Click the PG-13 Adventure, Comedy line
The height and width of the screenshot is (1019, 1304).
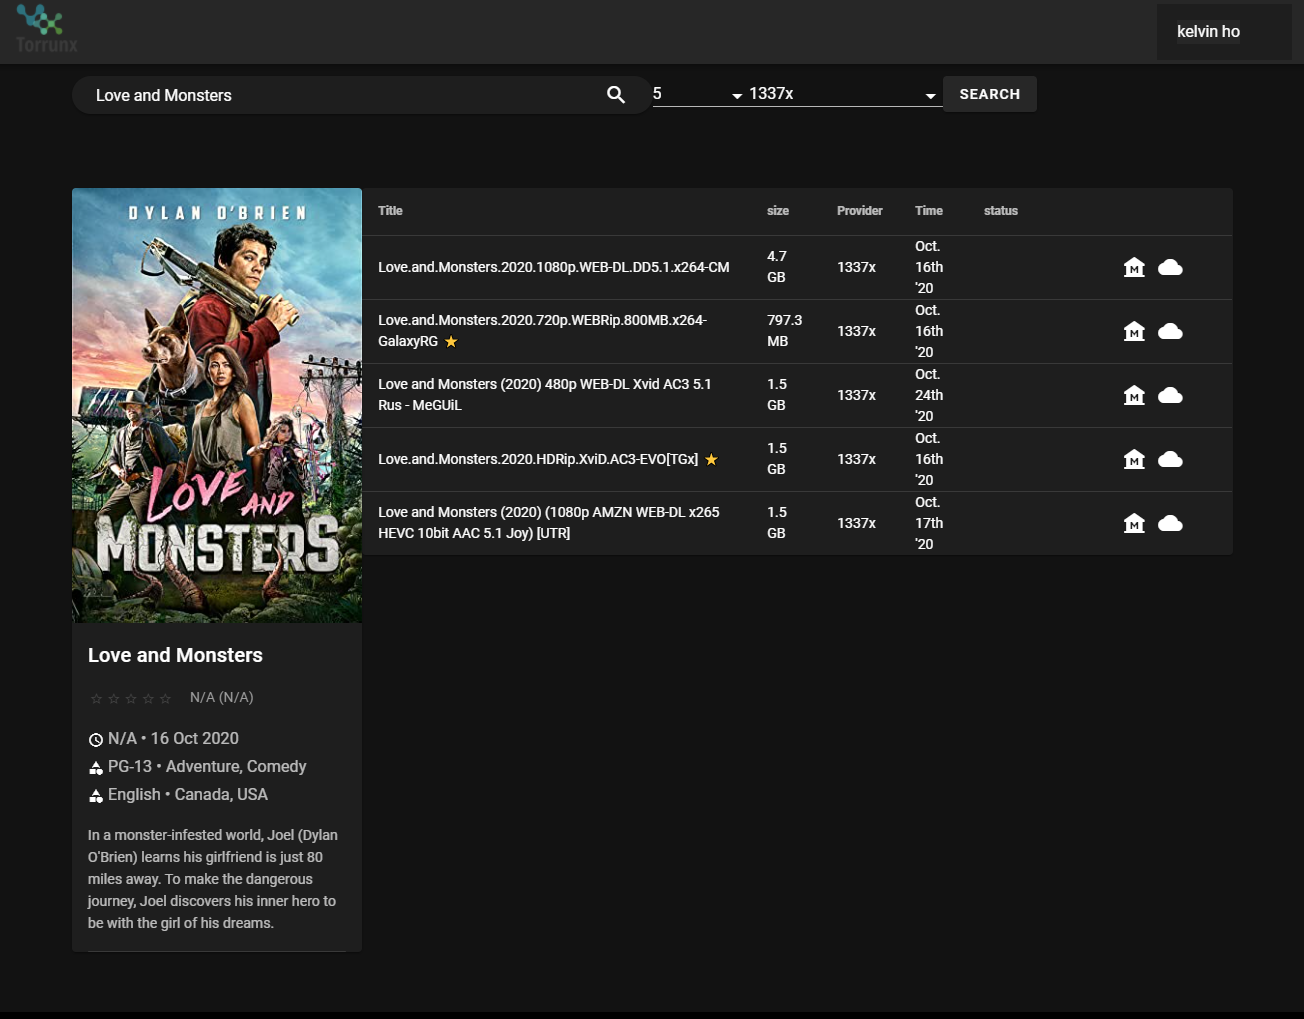pyautogui.click(x=207, y=767)
